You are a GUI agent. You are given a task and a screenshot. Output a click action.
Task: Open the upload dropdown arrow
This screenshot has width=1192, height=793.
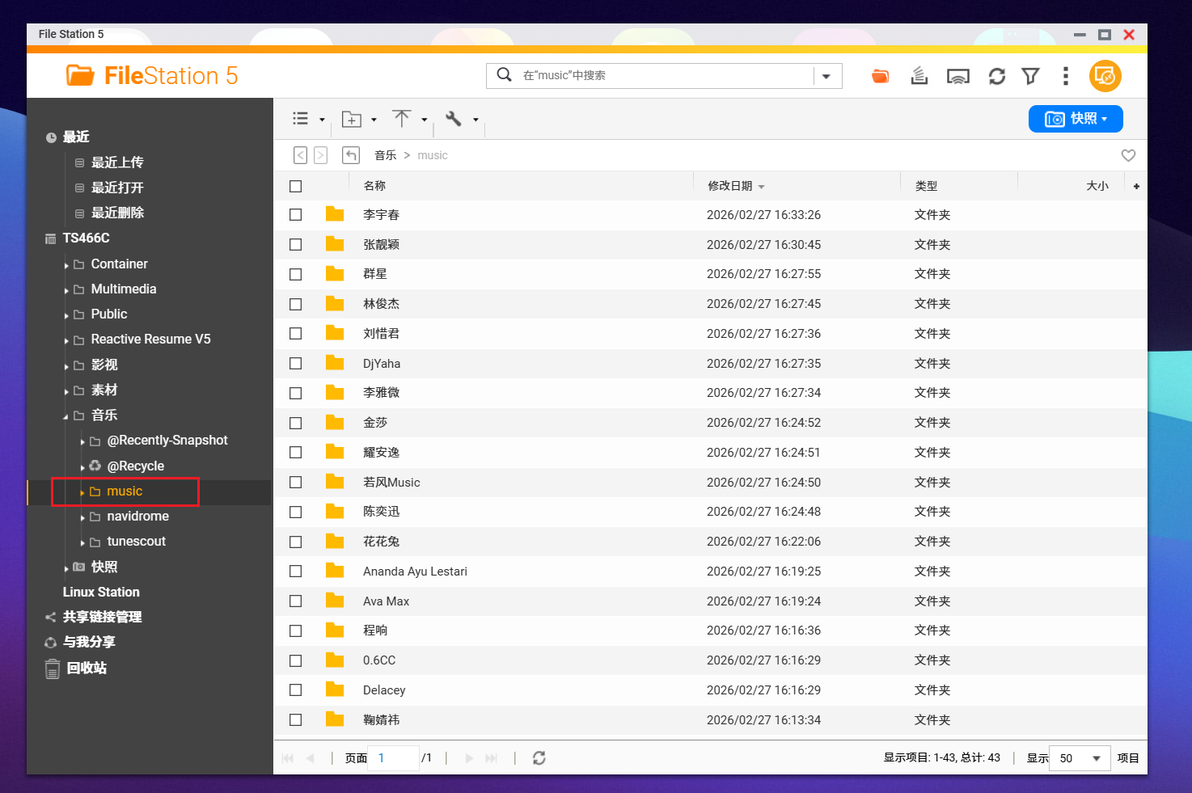424,119
